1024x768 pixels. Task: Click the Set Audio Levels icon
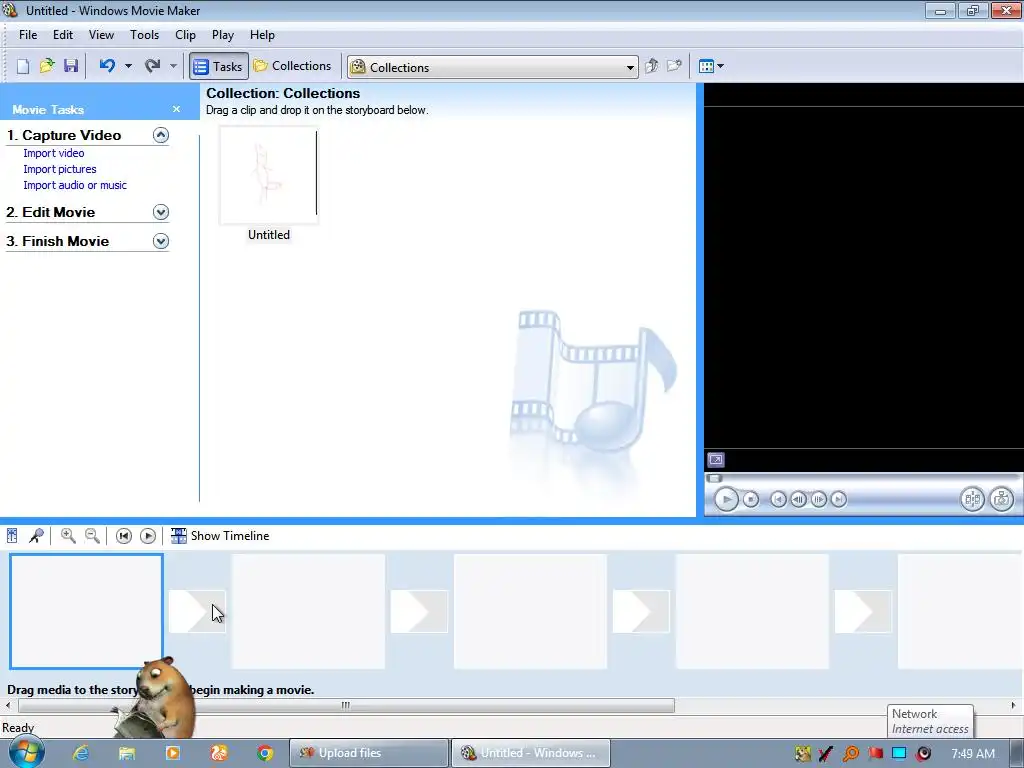point(12,536)
